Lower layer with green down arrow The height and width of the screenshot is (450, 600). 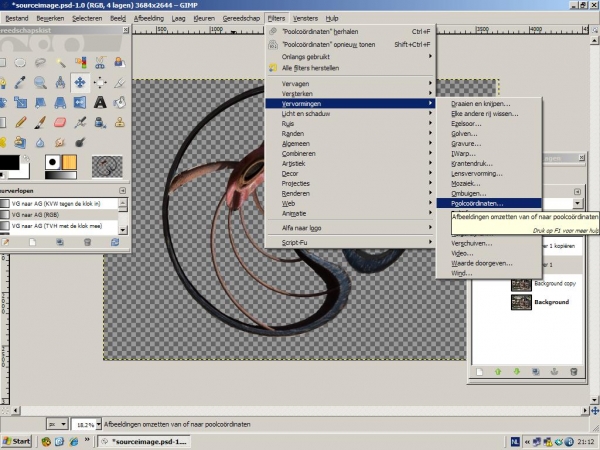coord(517,372)
